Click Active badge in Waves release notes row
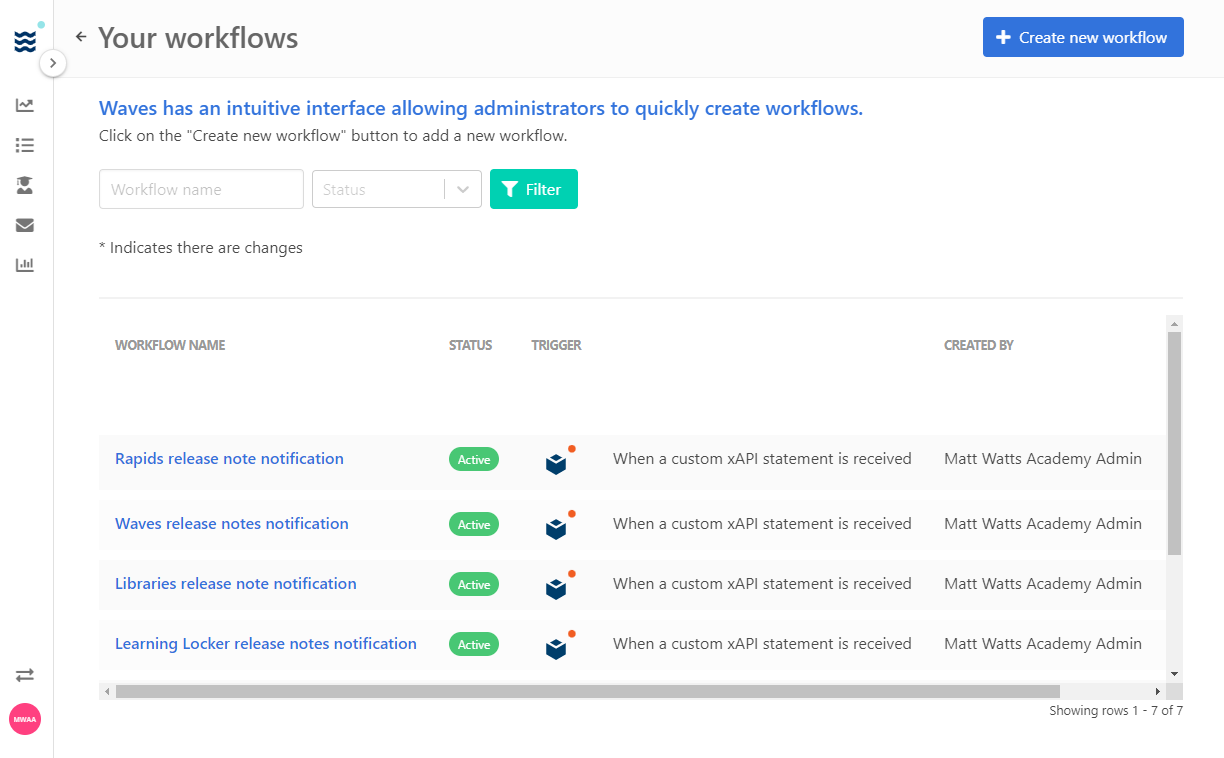 pyautogui.click(x=474, y=525)
